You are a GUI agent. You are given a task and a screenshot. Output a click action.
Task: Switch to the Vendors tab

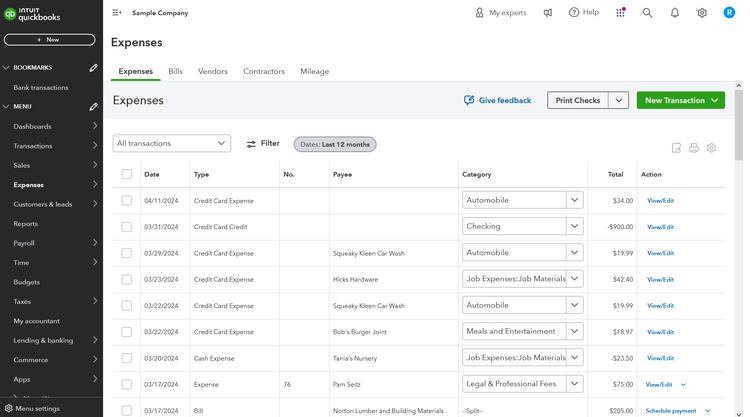coord(213,71)
